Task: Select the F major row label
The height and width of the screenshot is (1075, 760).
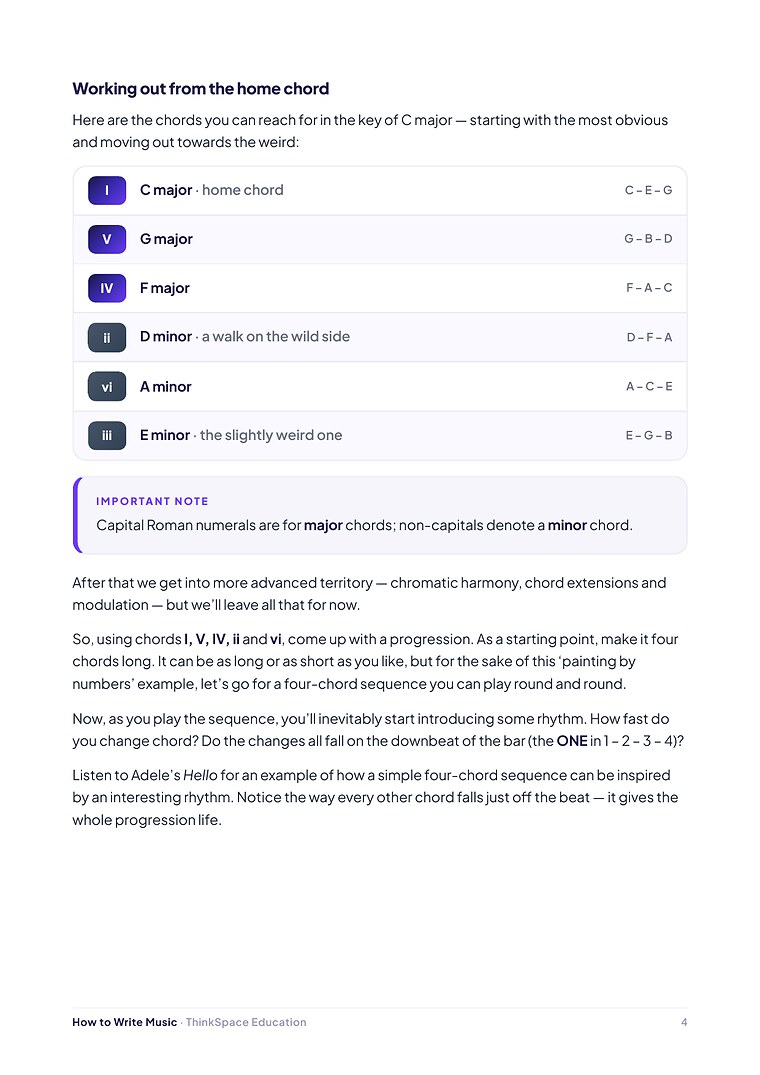Action: [x=164, y=288]
